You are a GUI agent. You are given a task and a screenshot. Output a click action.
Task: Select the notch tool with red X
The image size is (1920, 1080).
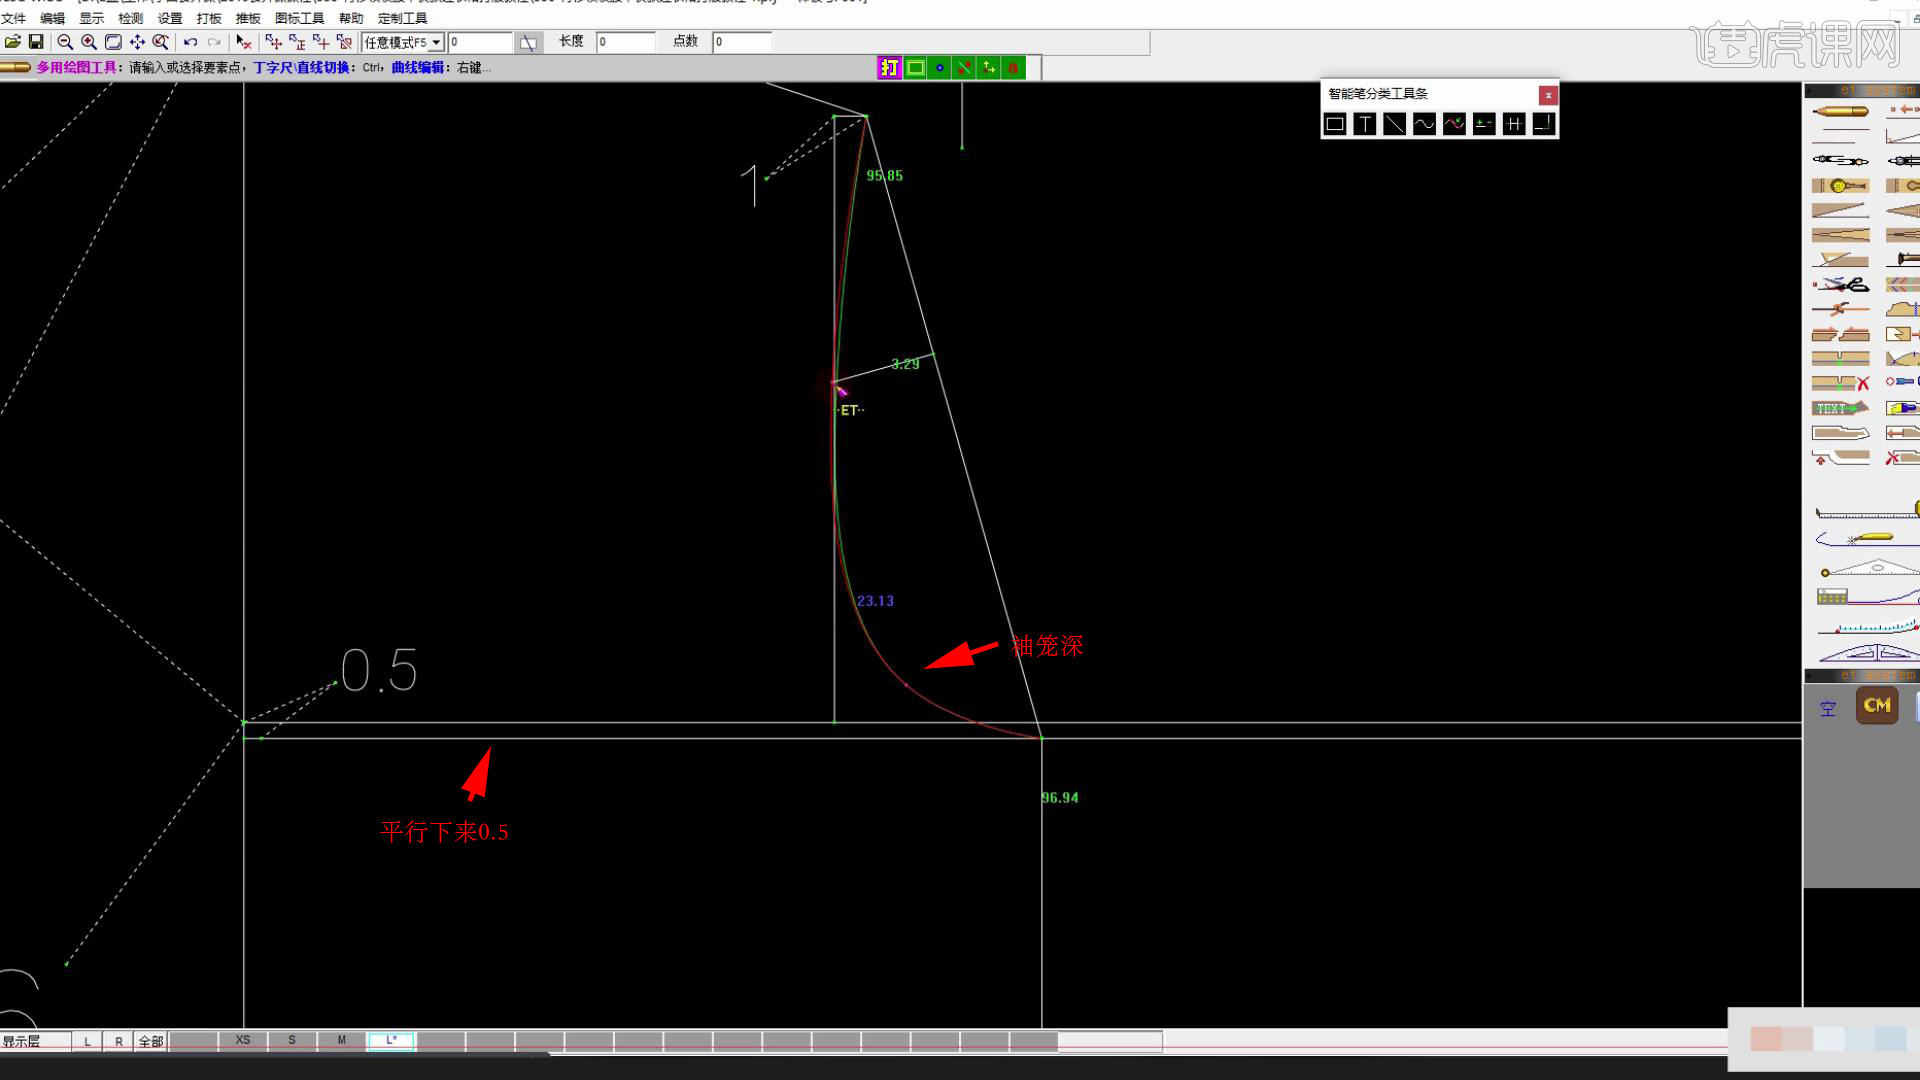1840,383
